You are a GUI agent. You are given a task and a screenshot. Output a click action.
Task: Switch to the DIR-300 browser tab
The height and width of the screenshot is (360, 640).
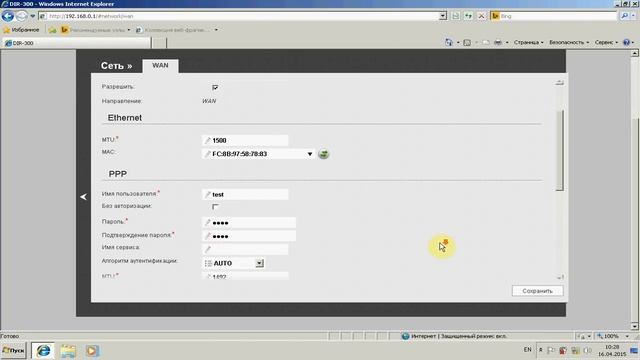[76, 43]
